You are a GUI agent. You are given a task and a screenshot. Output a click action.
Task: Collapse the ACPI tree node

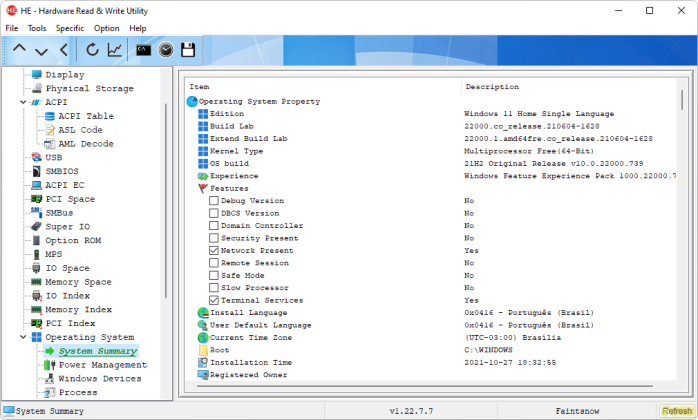[x=23, y=102]
